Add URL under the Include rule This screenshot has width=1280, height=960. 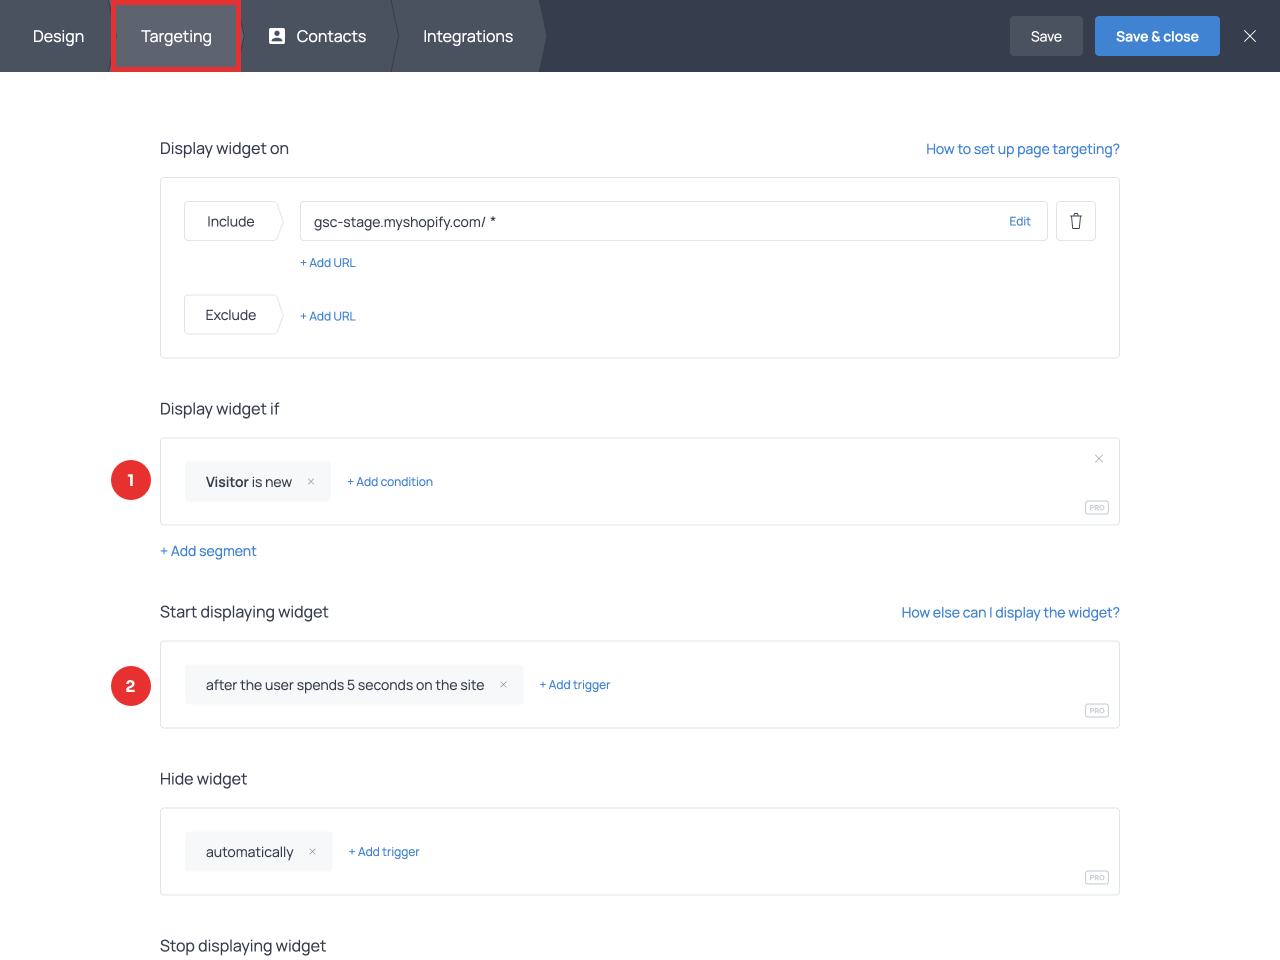(328, 263)
